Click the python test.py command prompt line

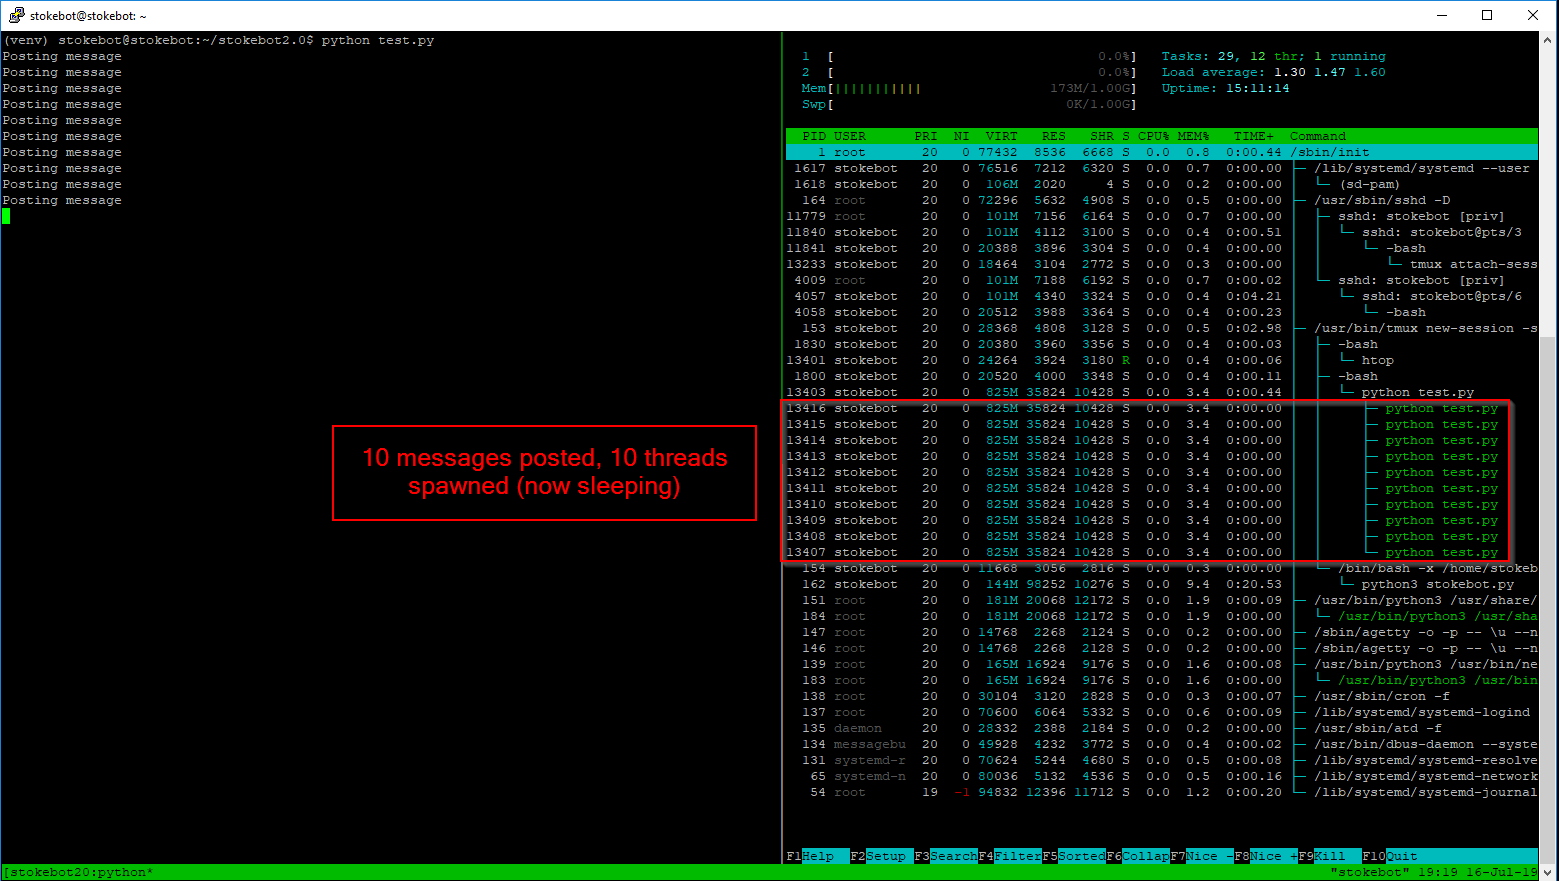218,40
